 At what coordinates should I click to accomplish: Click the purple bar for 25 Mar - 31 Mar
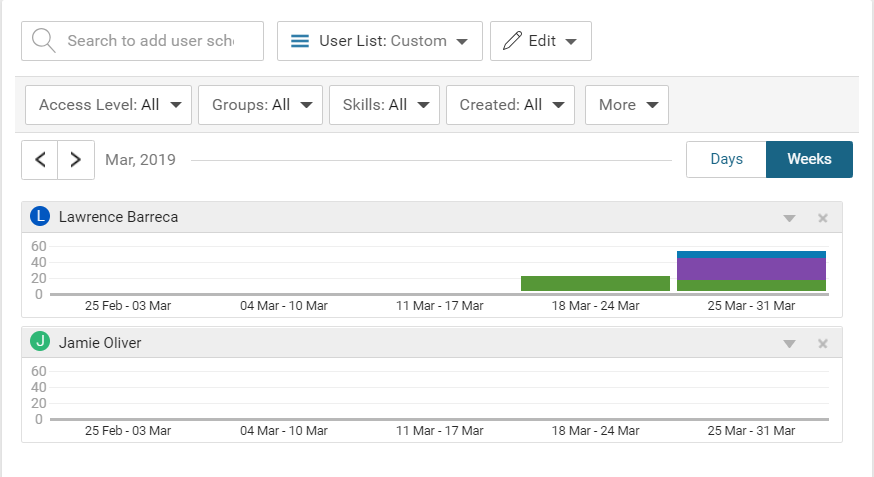pos(751,268)
